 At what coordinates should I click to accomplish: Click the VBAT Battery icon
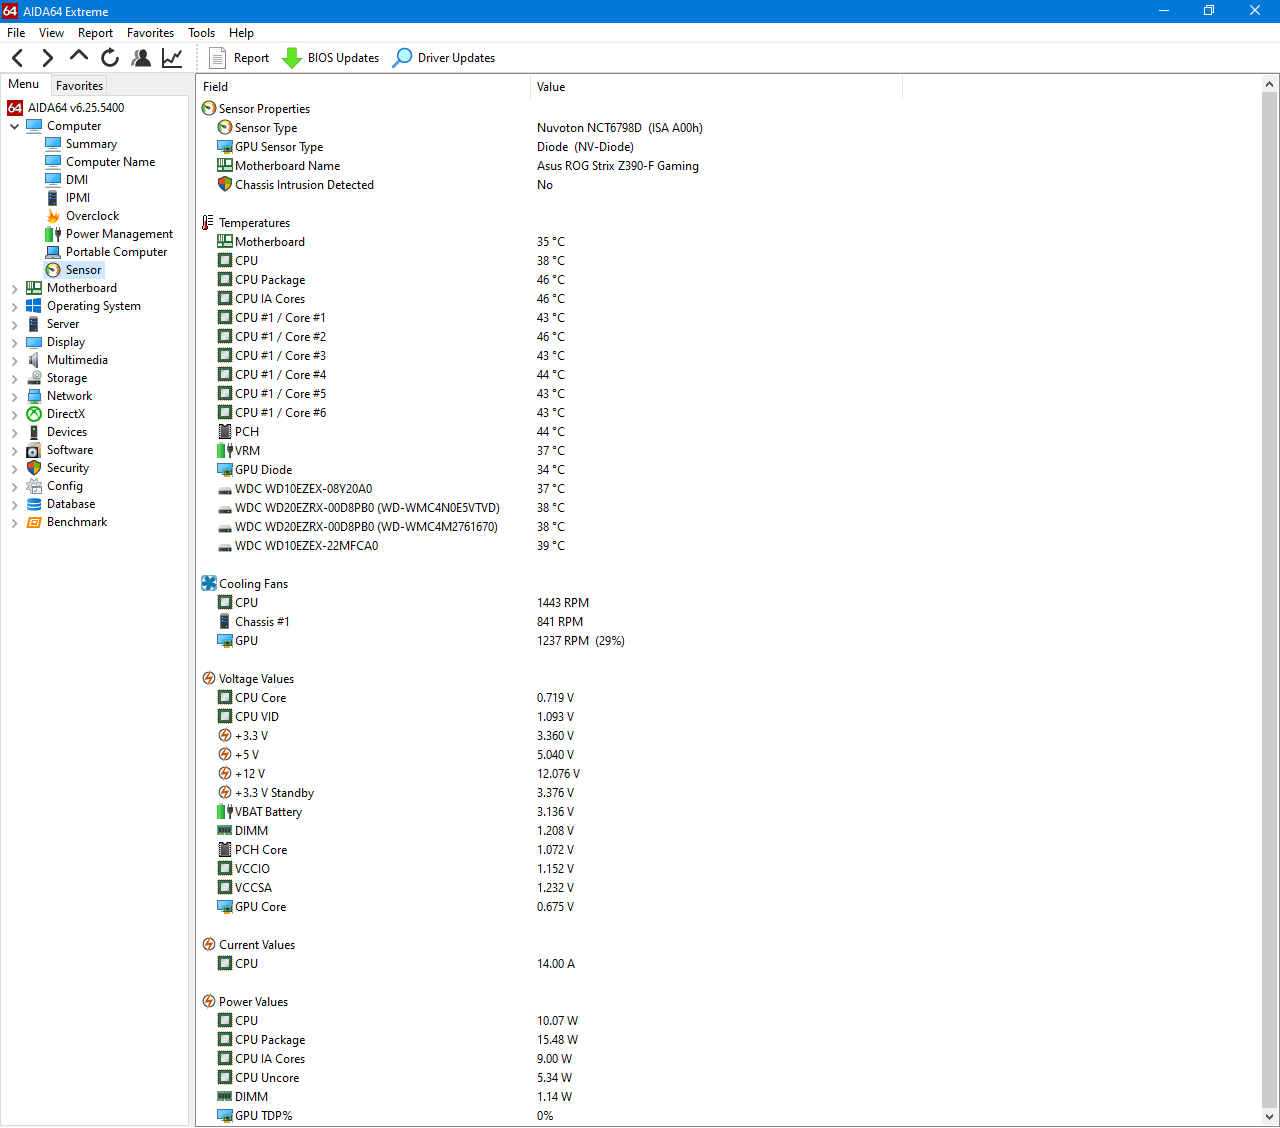pos(225,811)
